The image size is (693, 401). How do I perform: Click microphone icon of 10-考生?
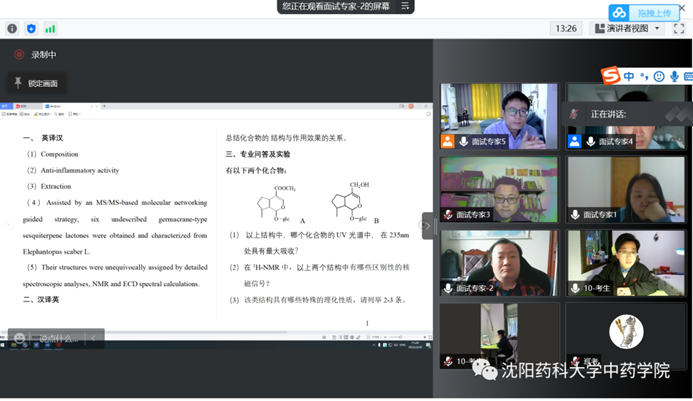tap(575, 288)
